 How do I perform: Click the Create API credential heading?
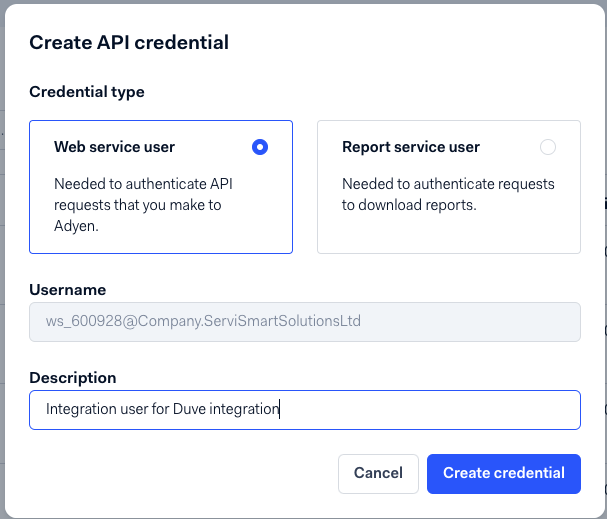(129, 43)
